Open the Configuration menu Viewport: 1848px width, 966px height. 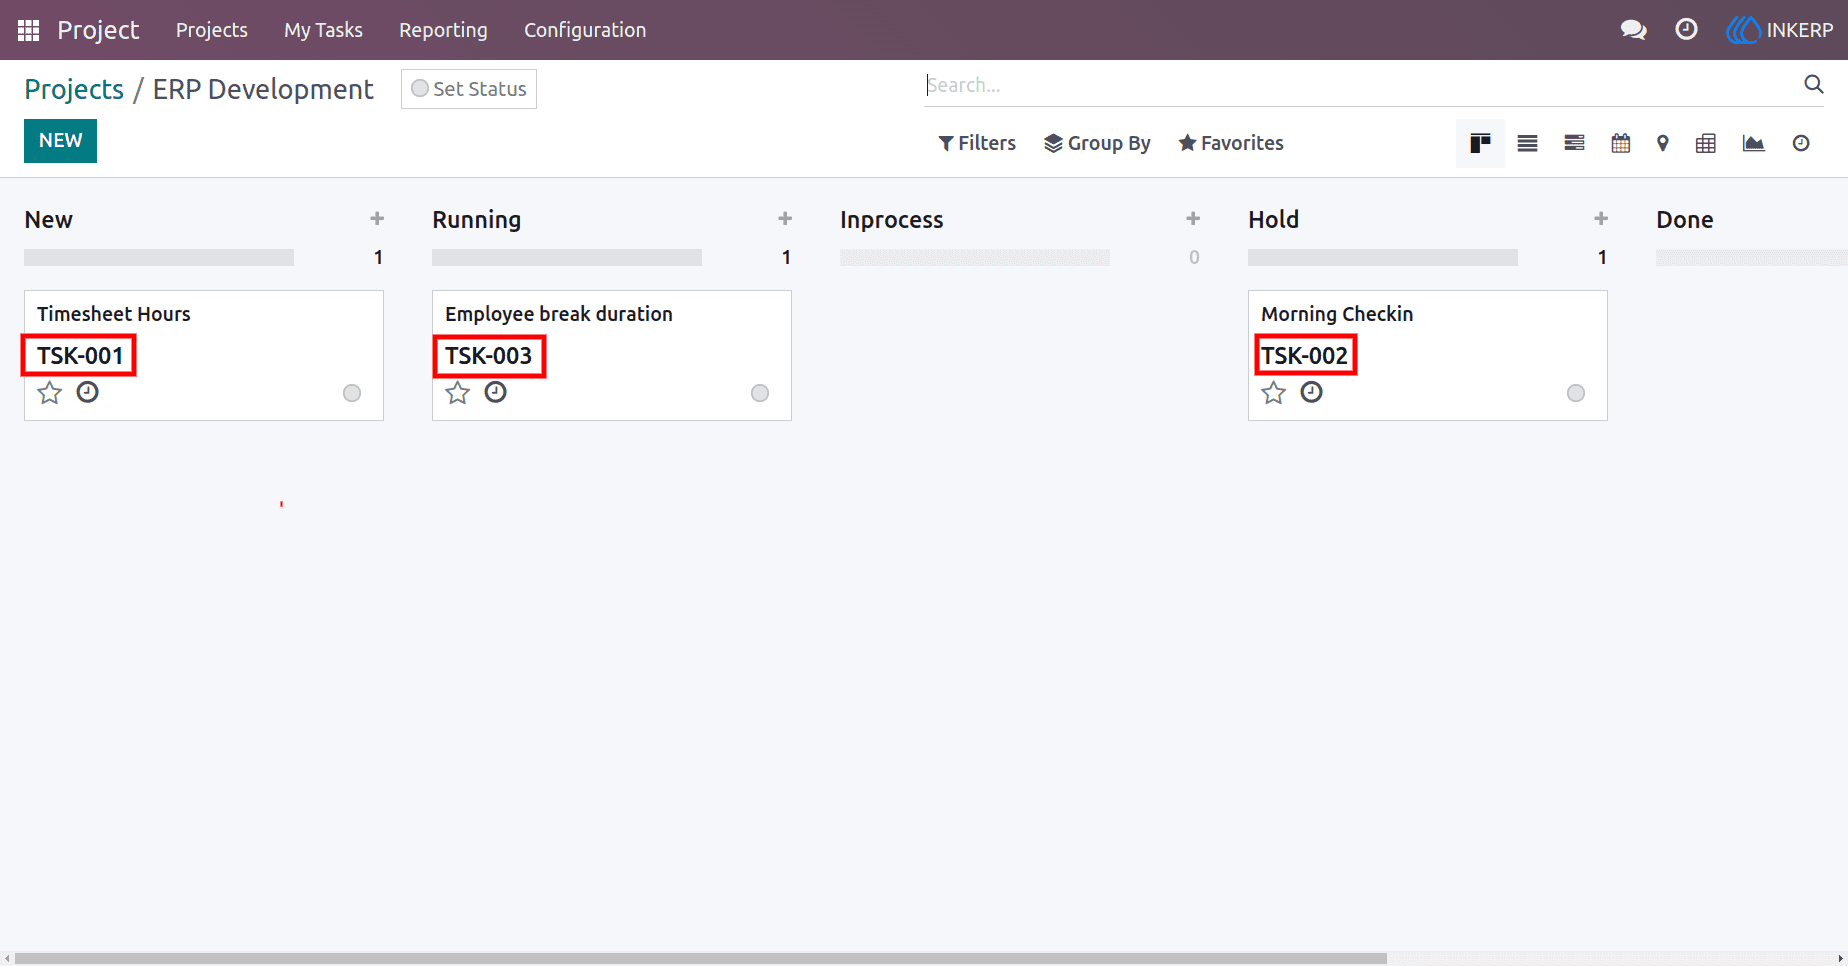coord(585,30)
